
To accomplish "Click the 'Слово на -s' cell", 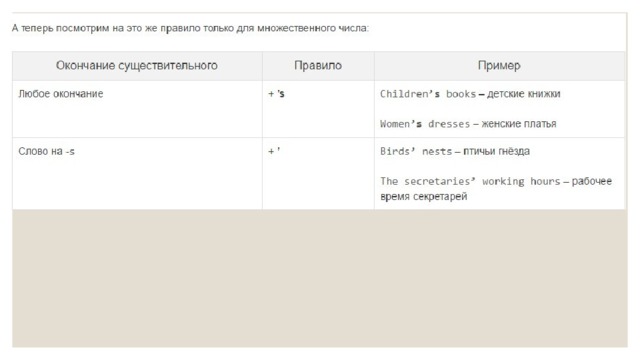I will pyautogui.click(x=137, y=173).
